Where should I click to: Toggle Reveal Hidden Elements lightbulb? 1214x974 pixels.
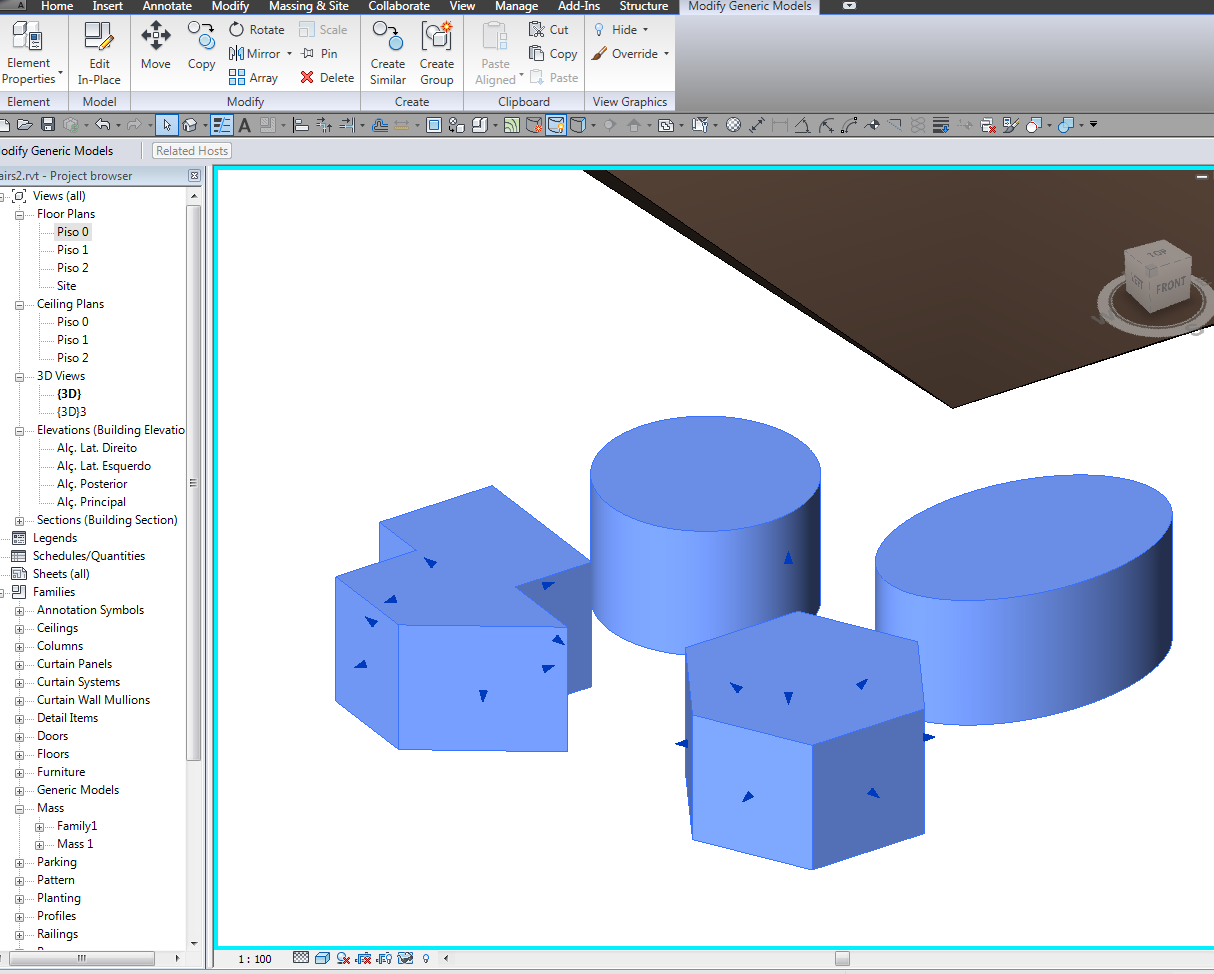[x=424, y=958]
